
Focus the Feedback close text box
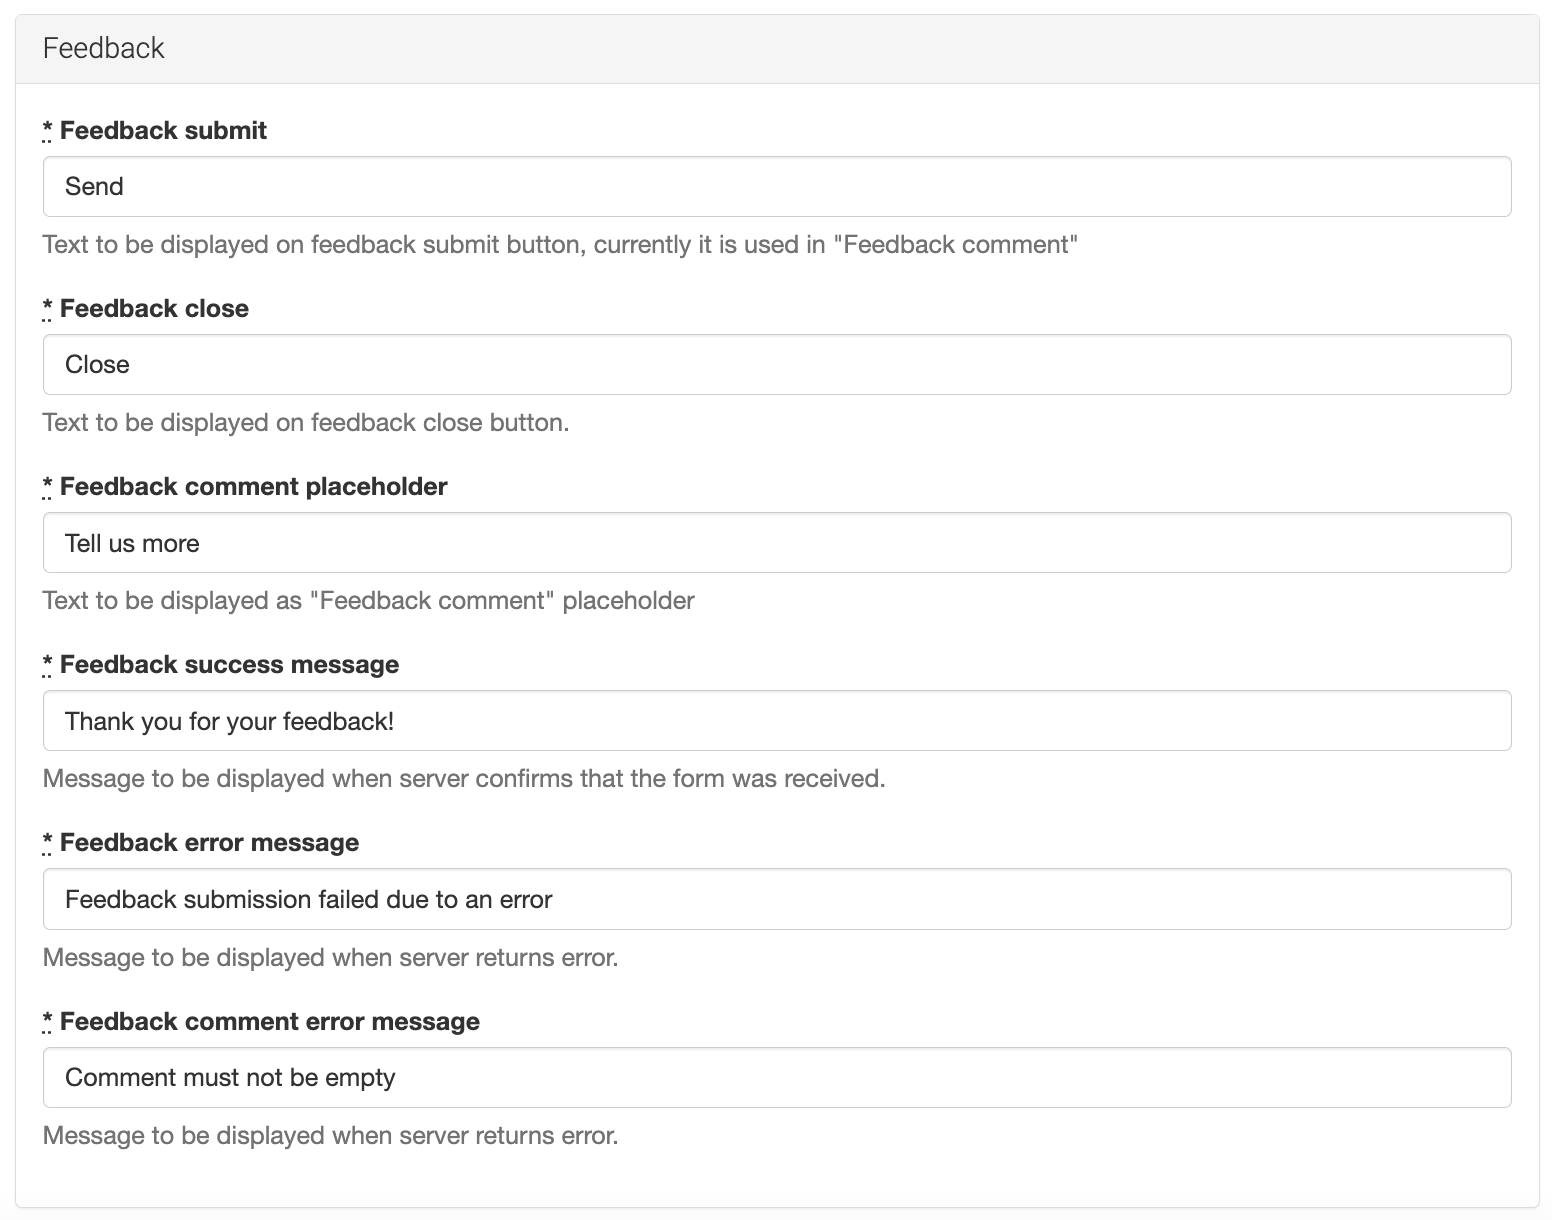pyautogui.click(x=776, y=365)
